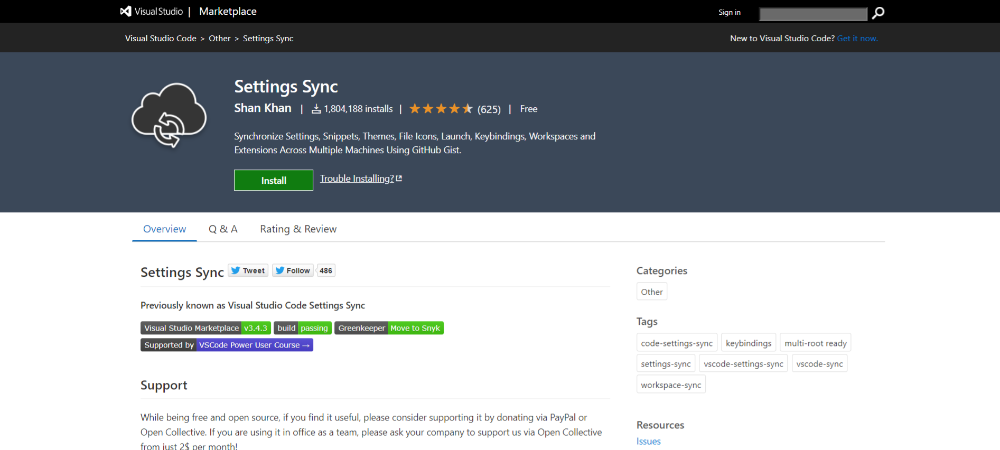Go to Visual Studio Code breadcrumb

[161, 38]
